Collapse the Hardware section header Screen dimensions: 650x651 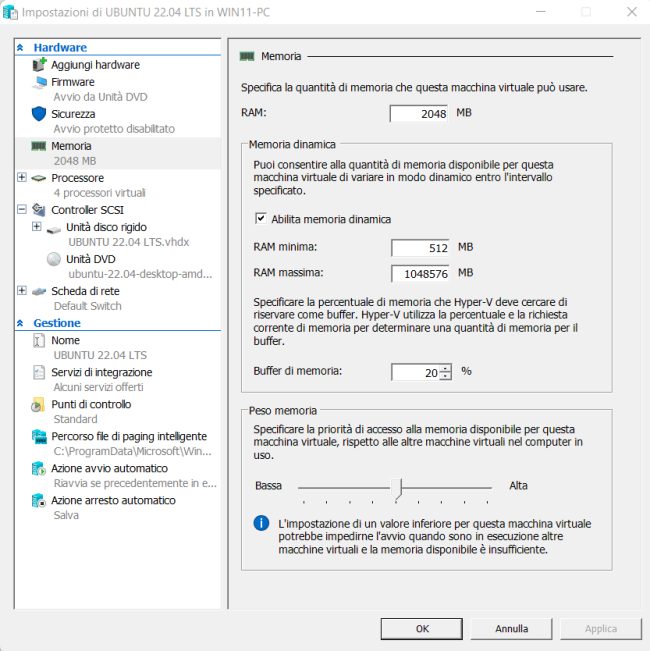pyautogui.click(x=21, y=48)
